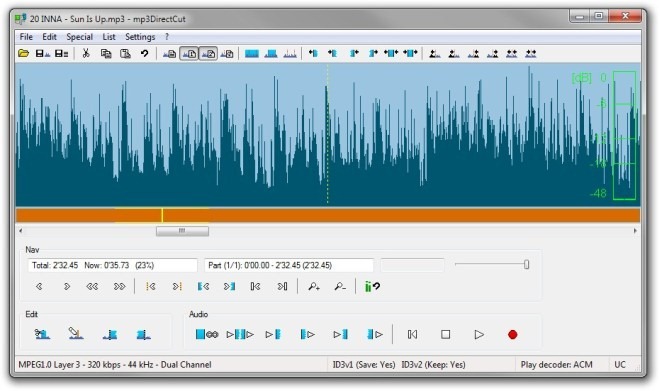Start playback with the Play button
This screenshot has width=660, height=391.
(x=479, y=335)
